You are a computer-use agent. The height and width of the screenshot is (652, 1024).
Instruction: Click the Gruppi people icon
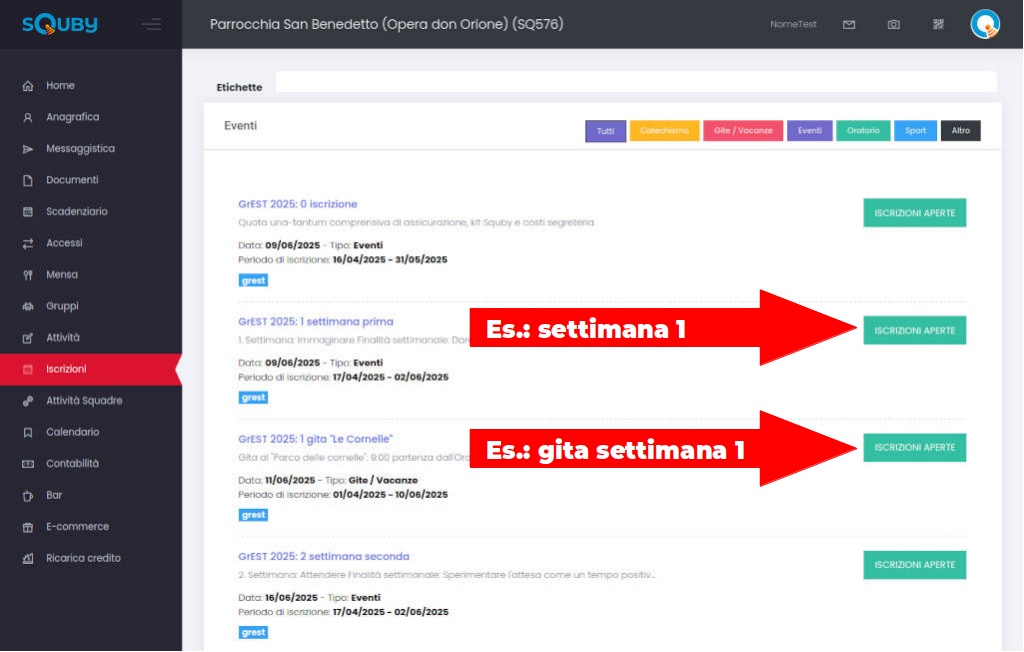pos(27,306)
